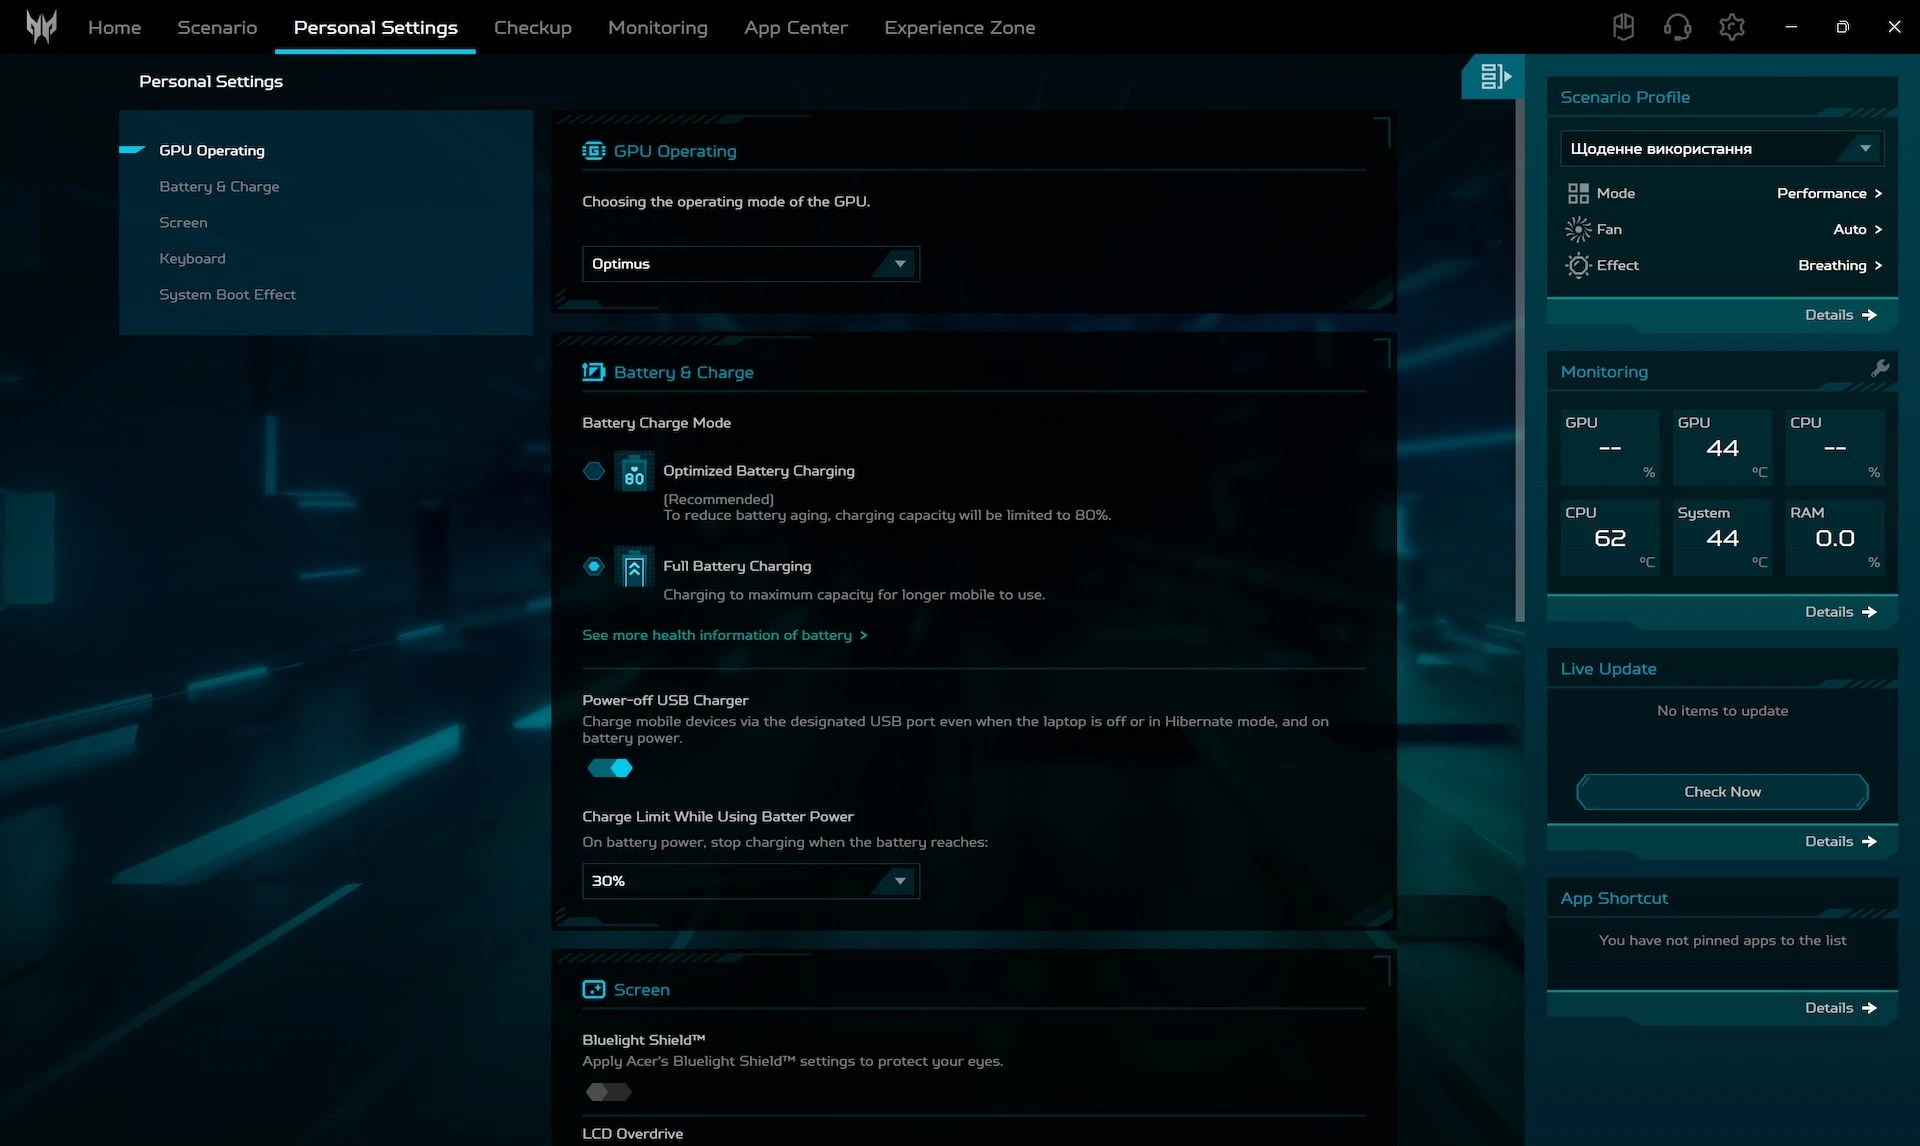
Task: Click the CPU temperature 62 tile
Action: pos(1610,537)
